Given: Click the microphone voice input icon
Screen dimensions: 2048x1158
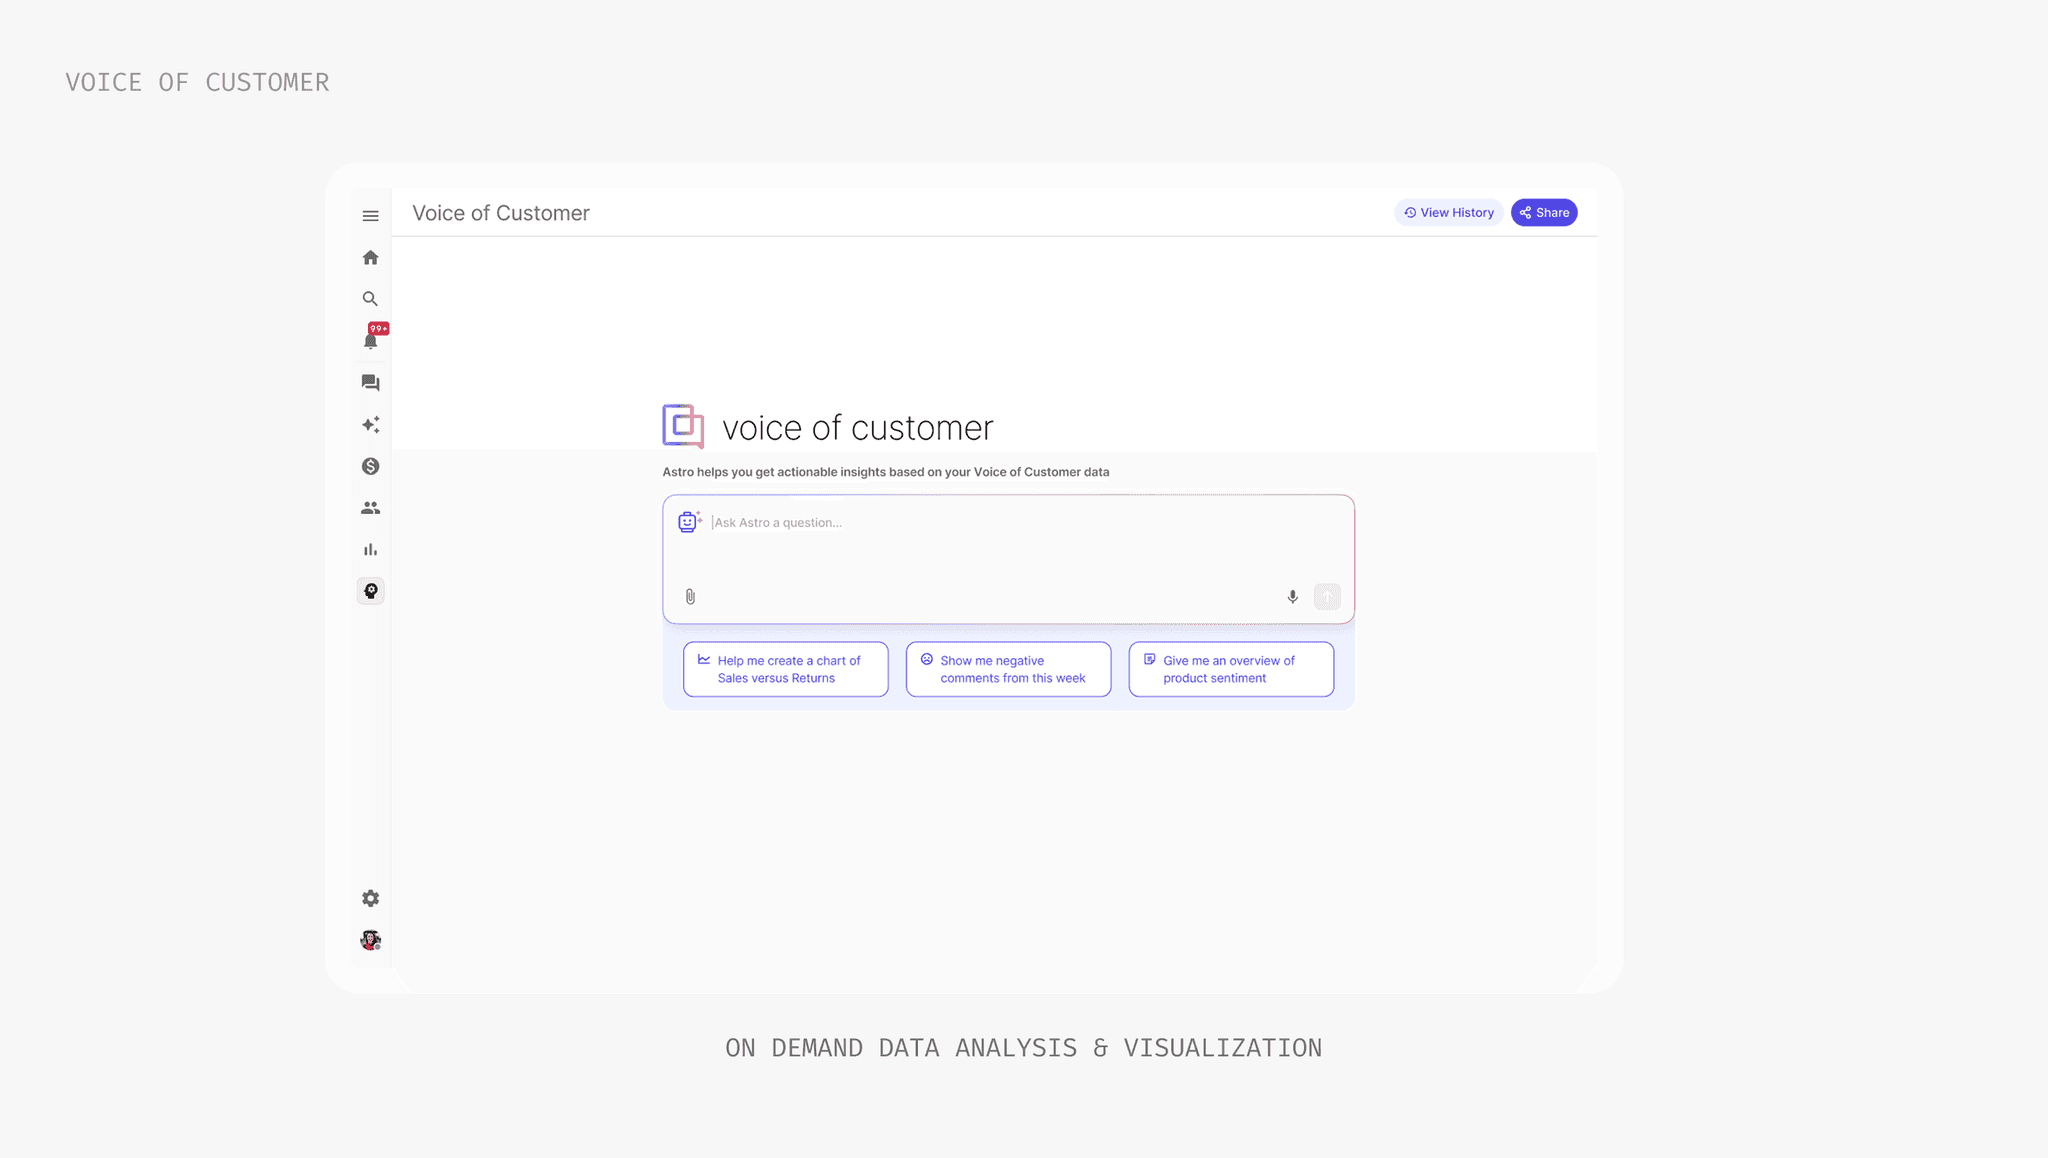Looking at the screenshot, I should [1292, 597].
